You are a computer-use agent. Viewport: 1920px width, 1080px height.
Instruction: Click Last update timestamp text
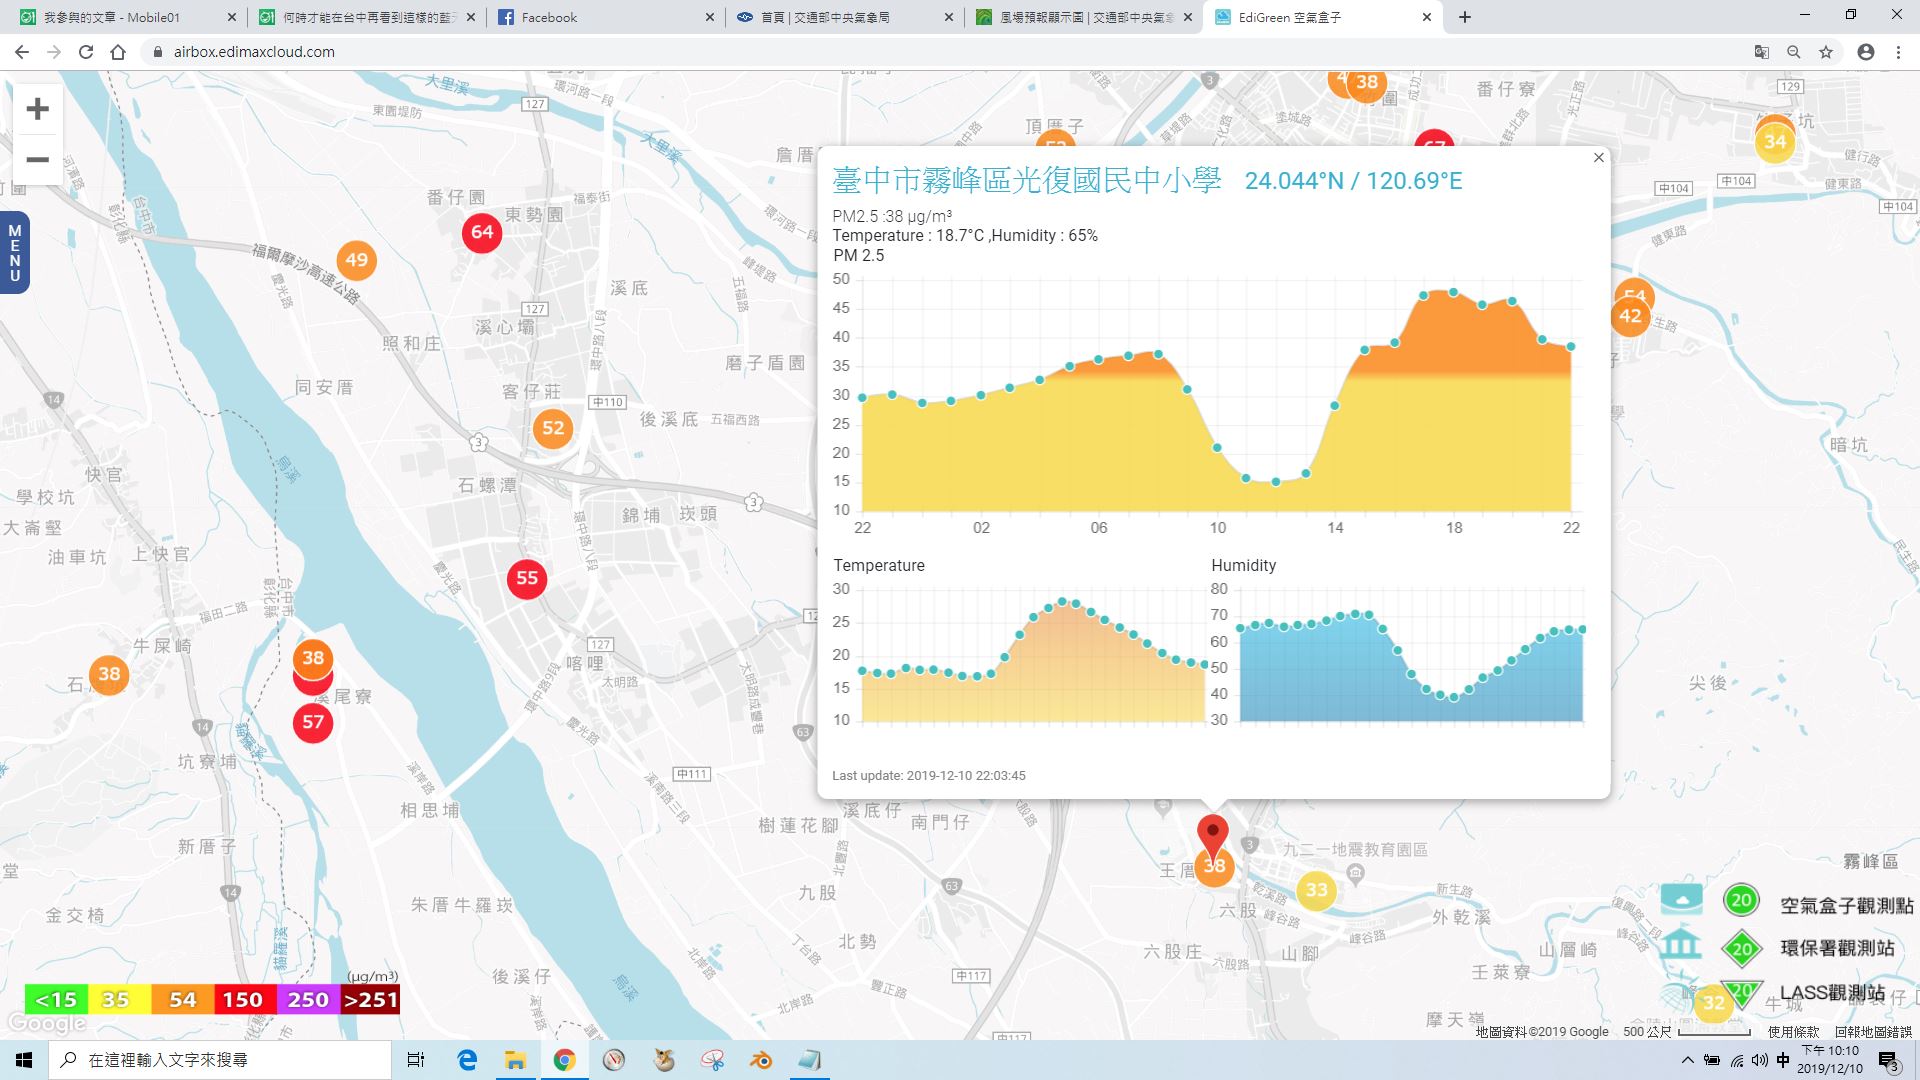click(929, 776)
